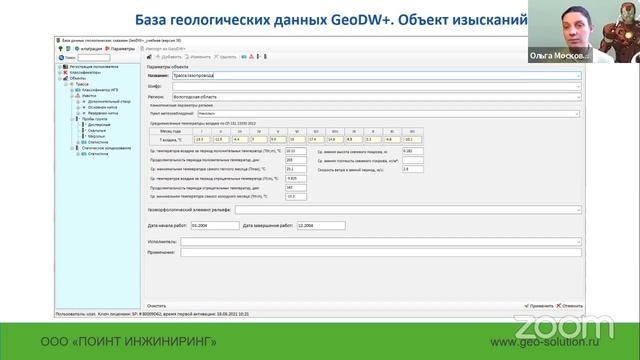Image resolution: width=640 pixels, height=360 pixels.
Task: Click the month XII air temperature cell
Action: tap(412, 140)
